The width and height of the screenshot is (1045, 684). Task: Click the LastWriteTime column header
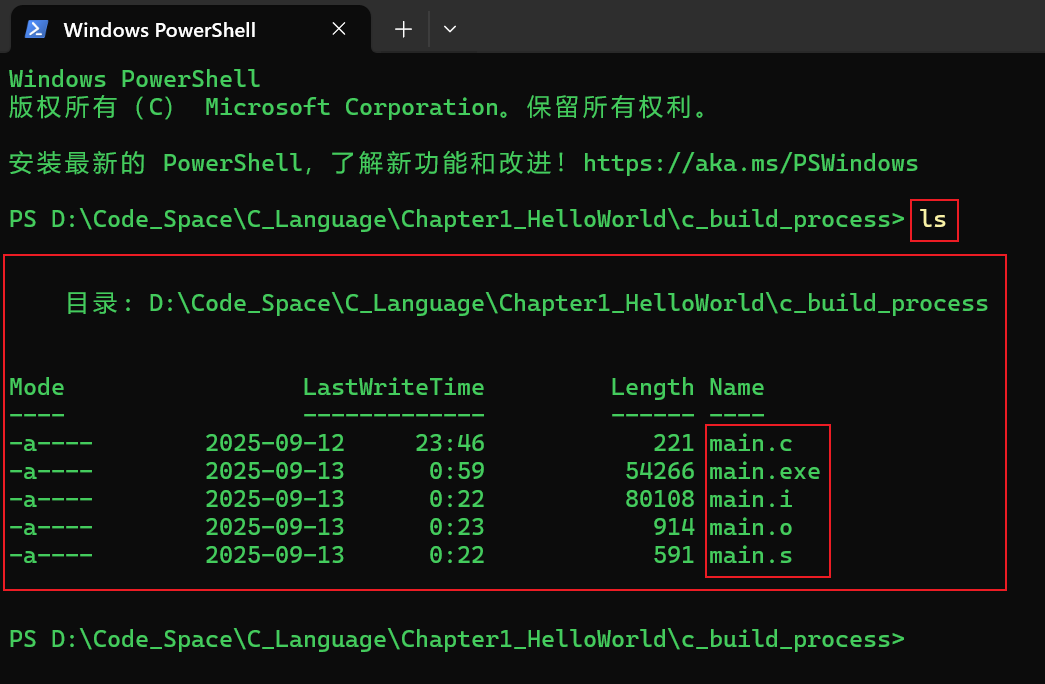coord(393,387)
